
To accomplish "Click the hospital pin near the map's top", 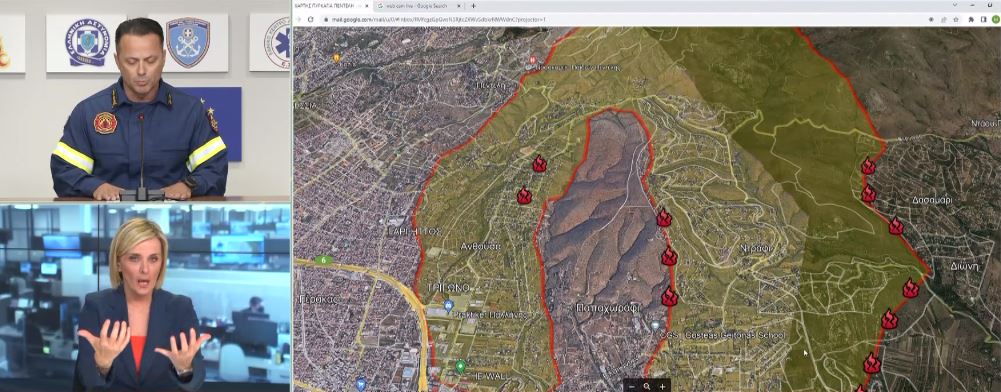I will [532, 61].
